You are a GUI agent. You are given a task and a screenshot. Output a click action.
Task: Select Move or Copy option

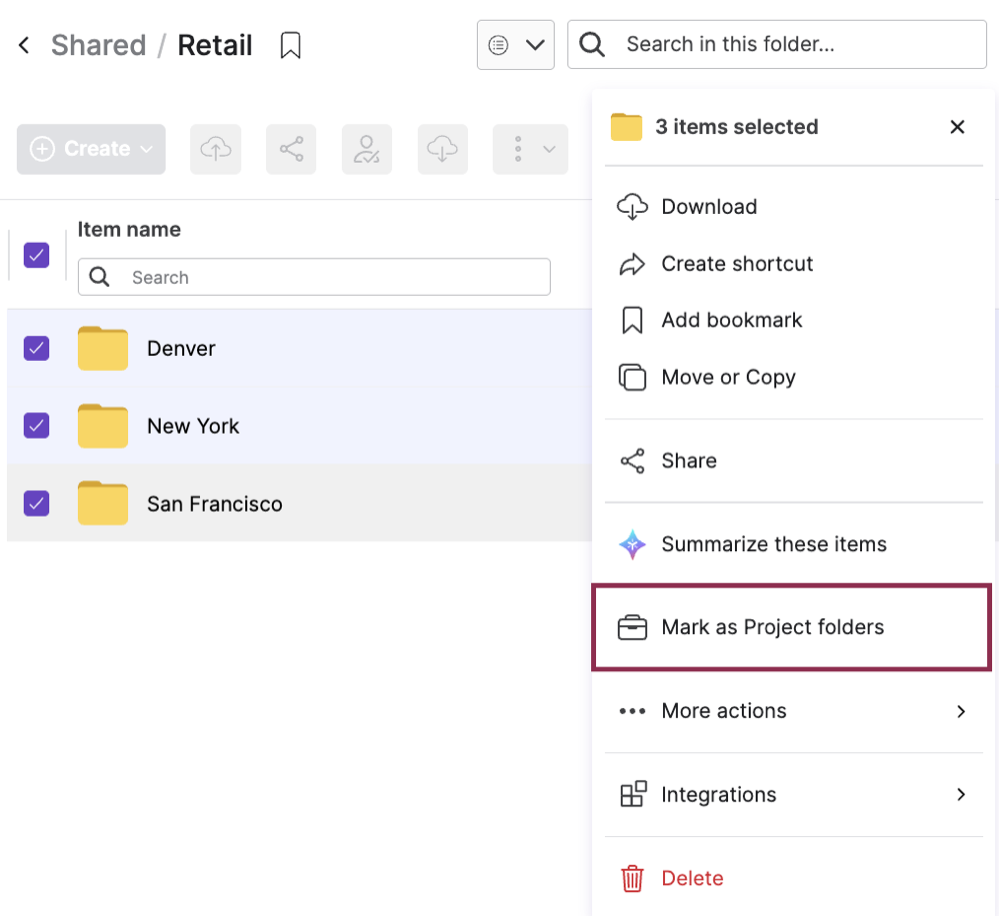(728, 378)
